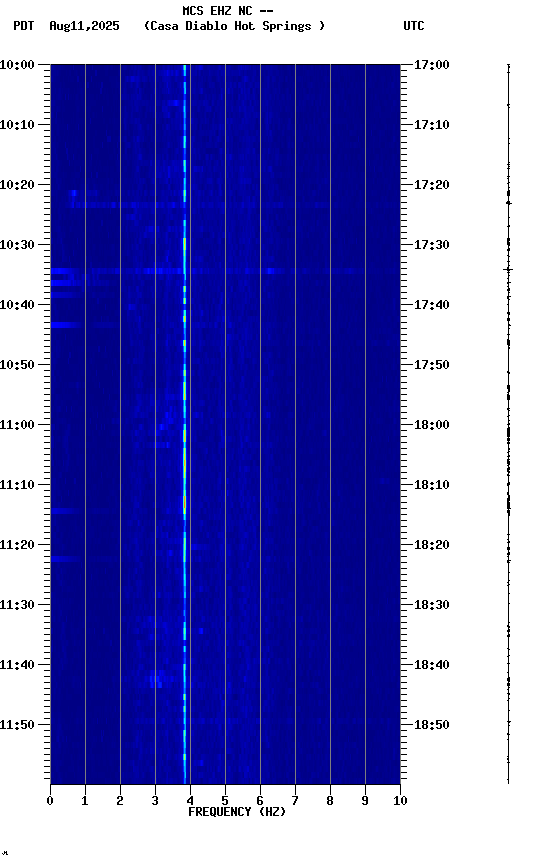Image resolution: width=552 pixels, height=864 pixels.
Task: Click the 17:40 UTC time label
Action: 432,305
